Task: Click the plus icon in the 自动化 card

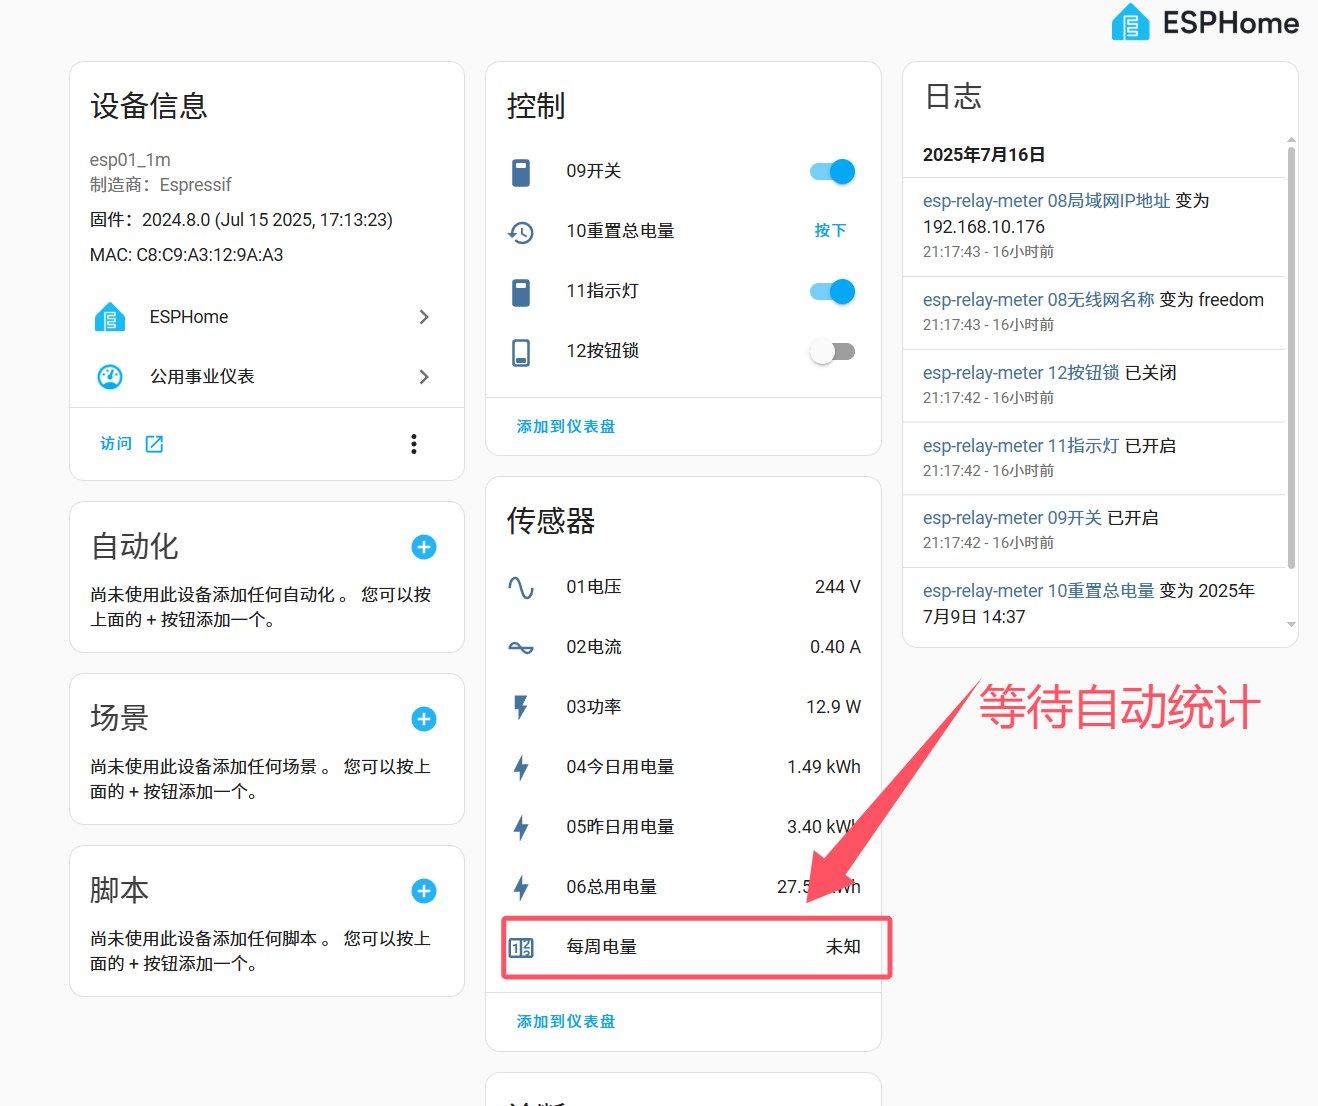Action: (x=424, y=547)
